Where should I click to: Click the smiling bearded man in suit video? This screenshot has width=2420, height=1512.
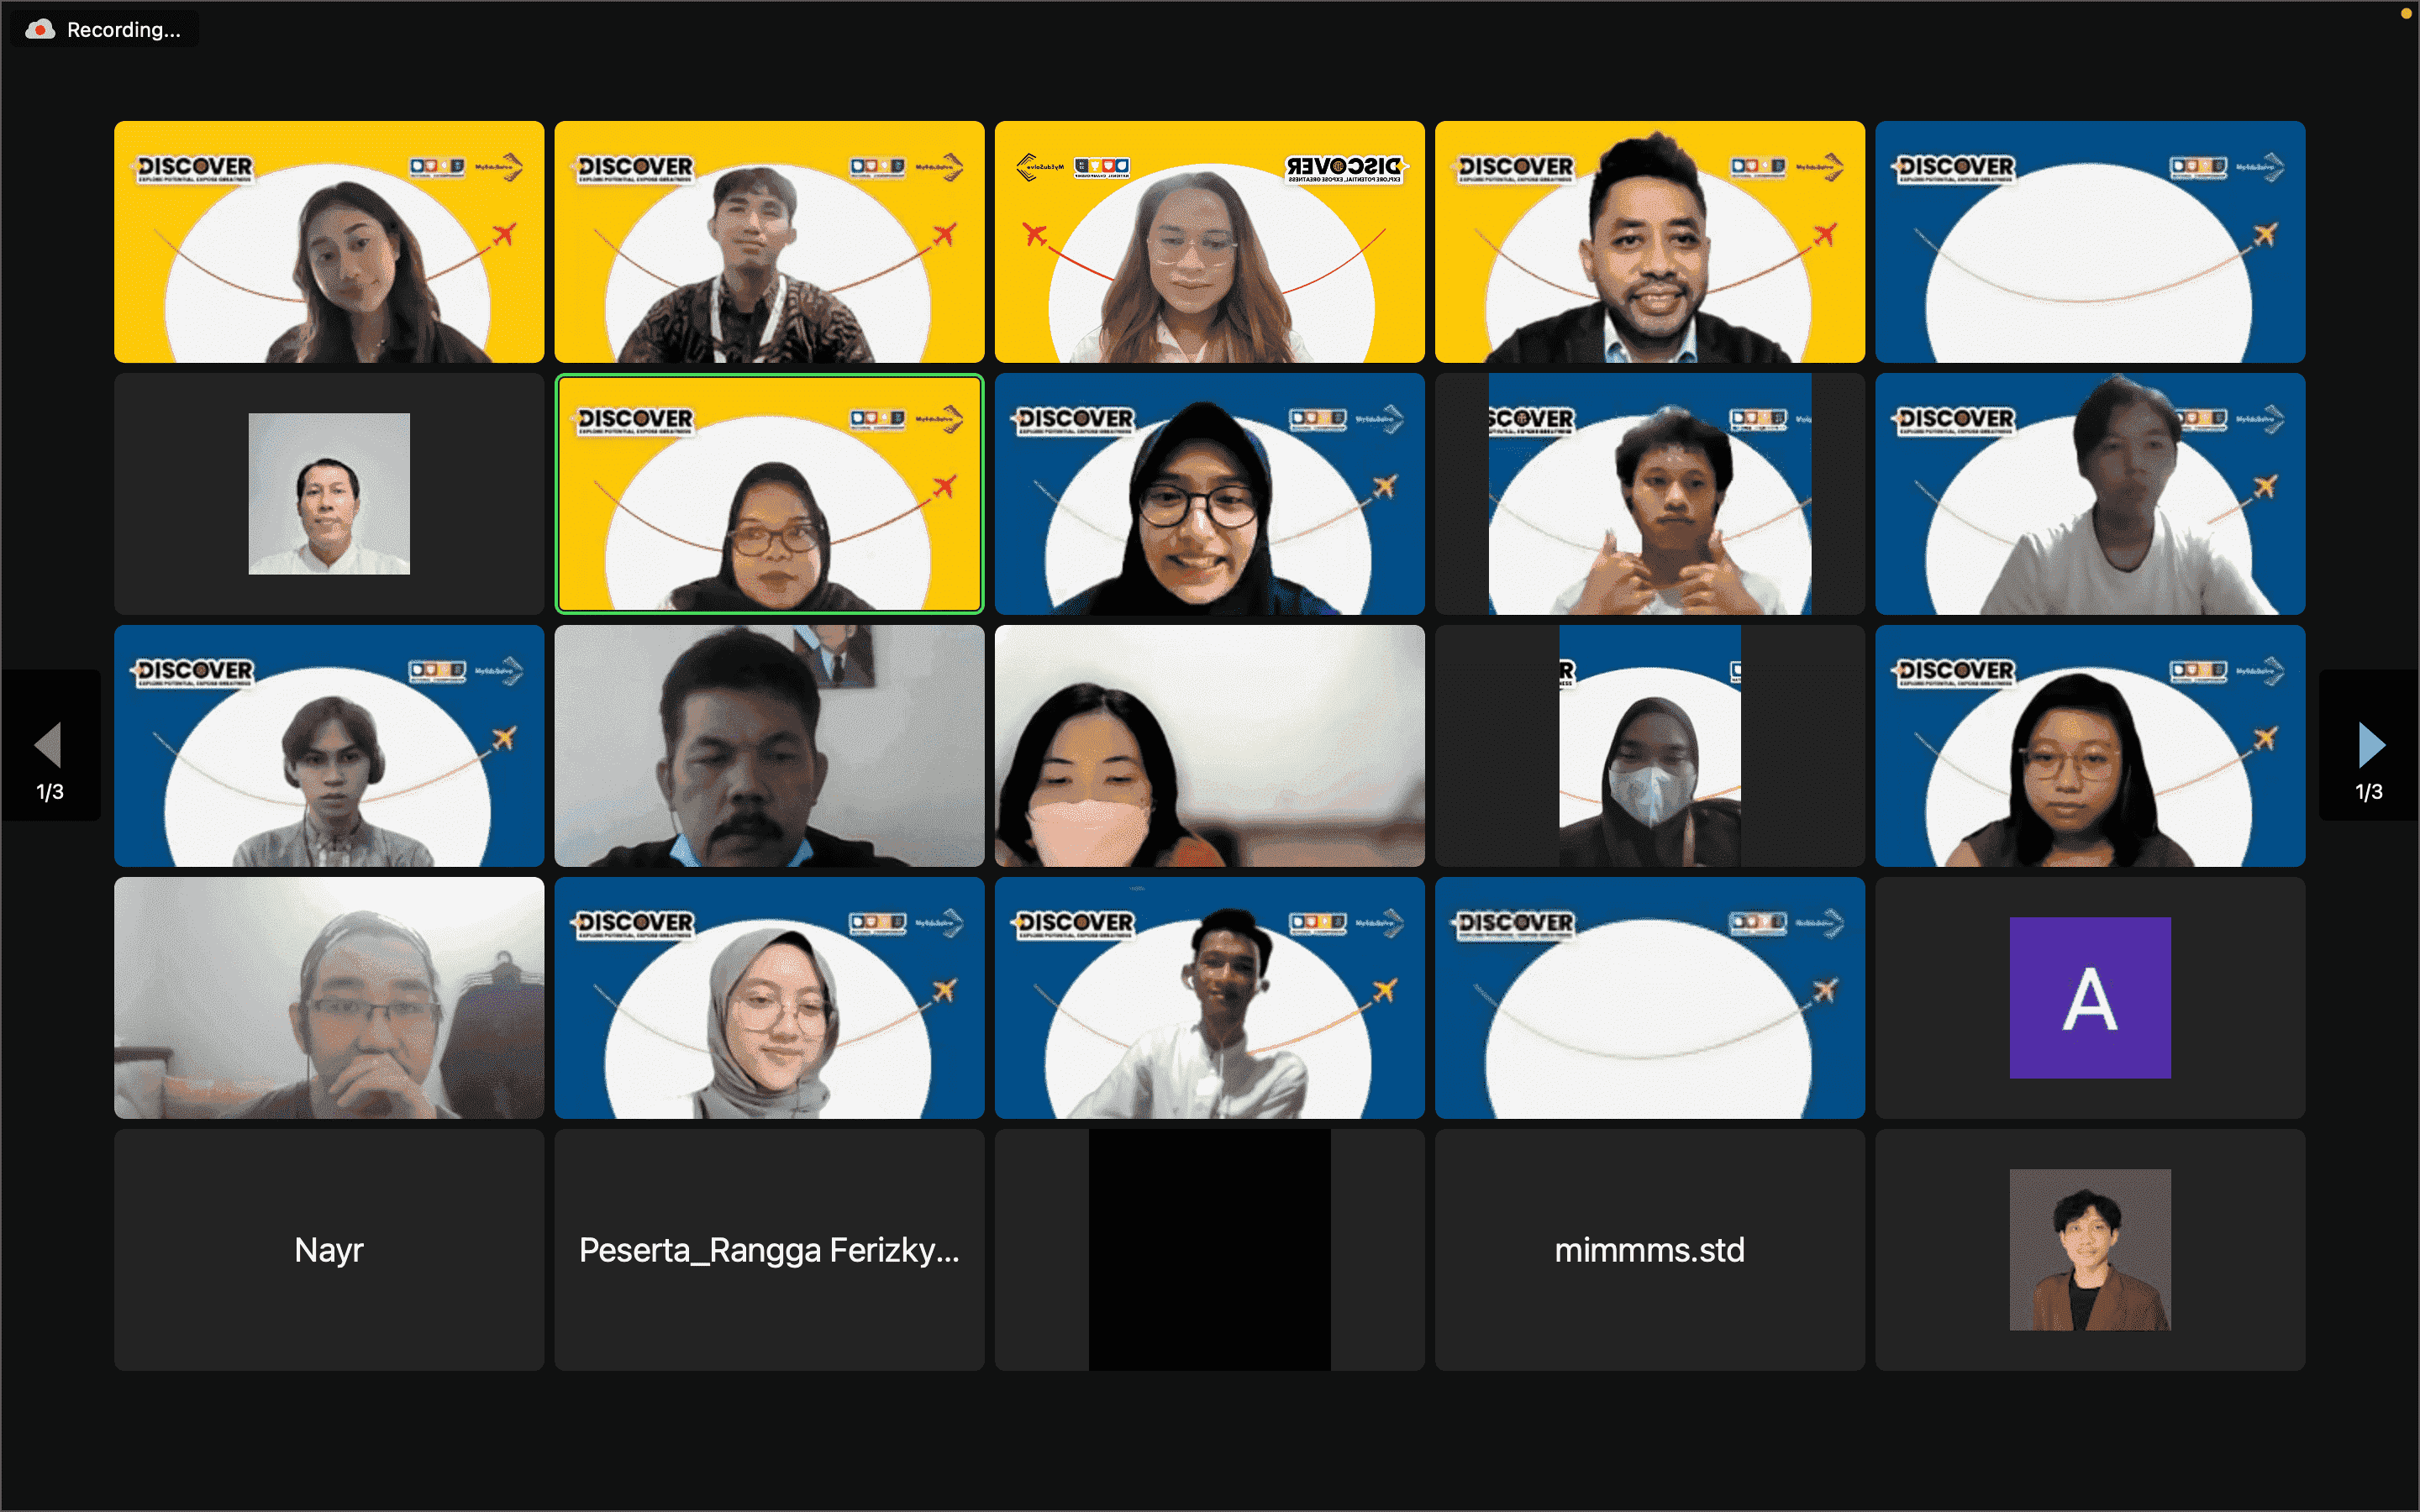coord(1649,242)
